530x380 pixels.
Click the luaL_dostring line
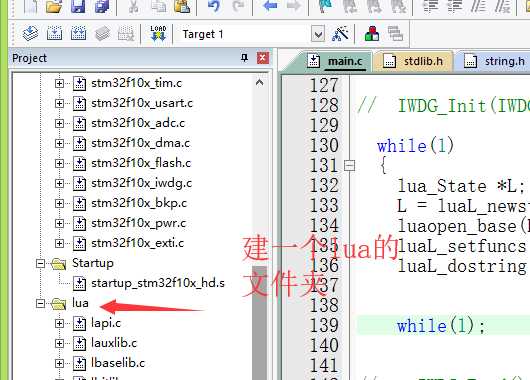[x=462, y=266]
